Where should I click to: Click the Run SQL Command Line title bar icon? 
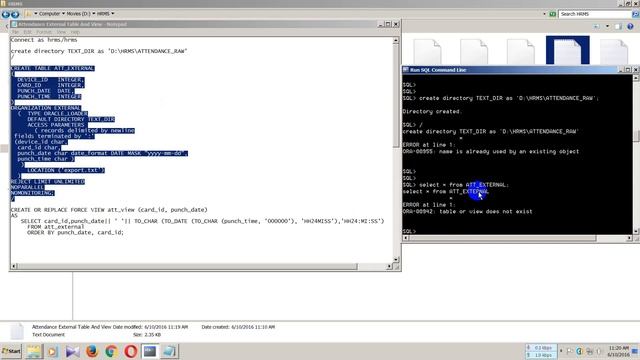click(x=406, y=70)
